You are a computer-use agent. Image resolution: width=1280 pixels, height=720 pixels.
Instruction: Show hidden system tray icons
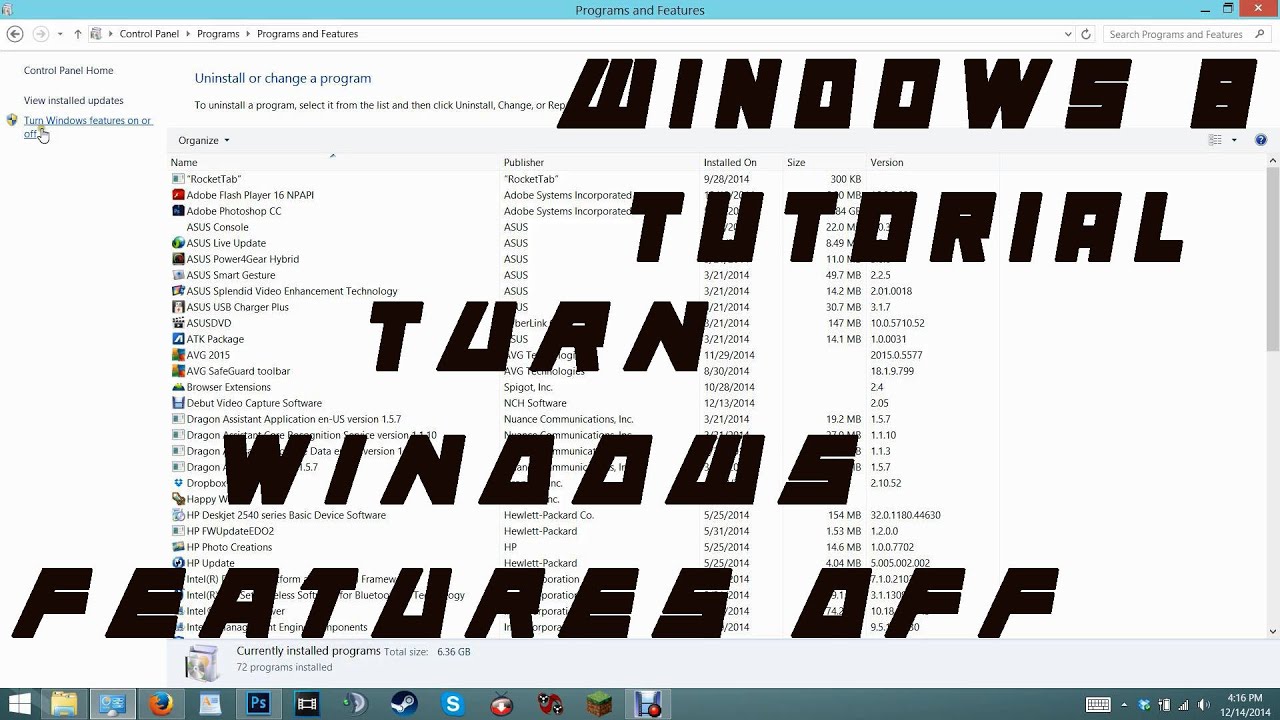(x=1125, y=705)
